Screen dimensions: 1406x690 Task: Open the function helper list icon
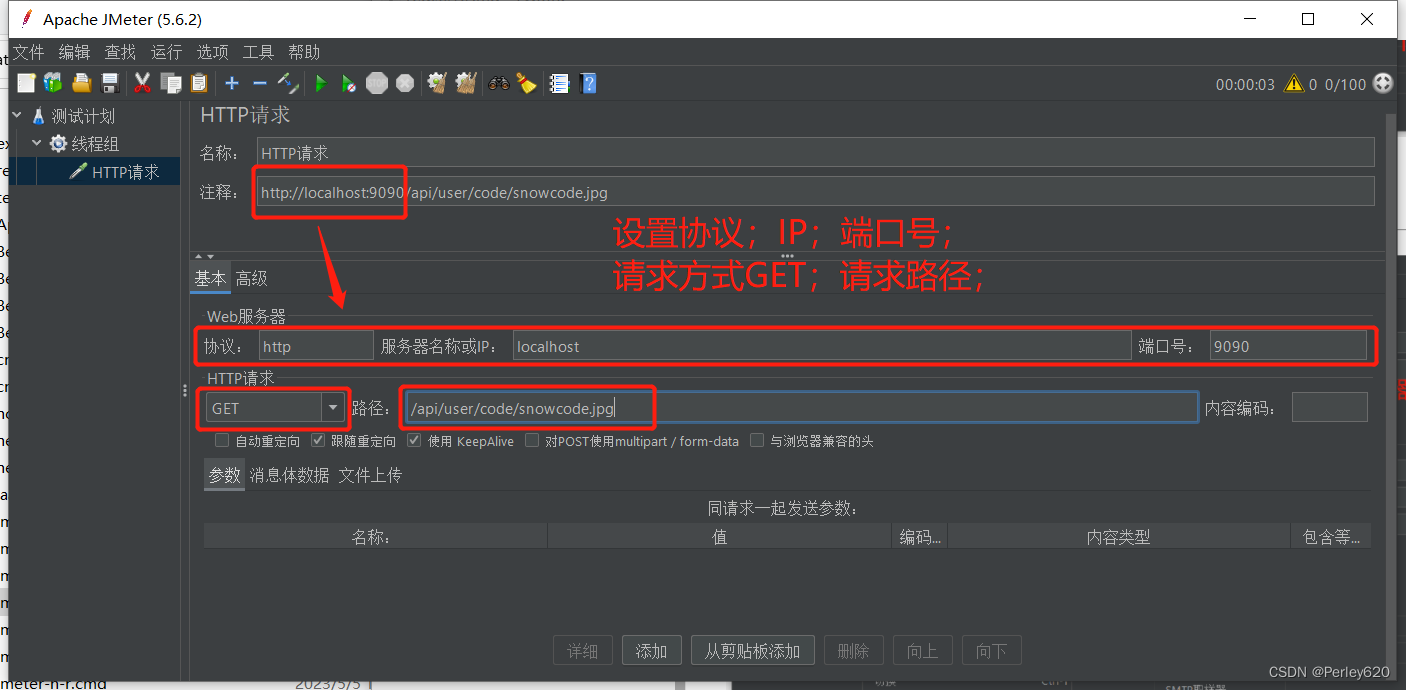(559, 83)
